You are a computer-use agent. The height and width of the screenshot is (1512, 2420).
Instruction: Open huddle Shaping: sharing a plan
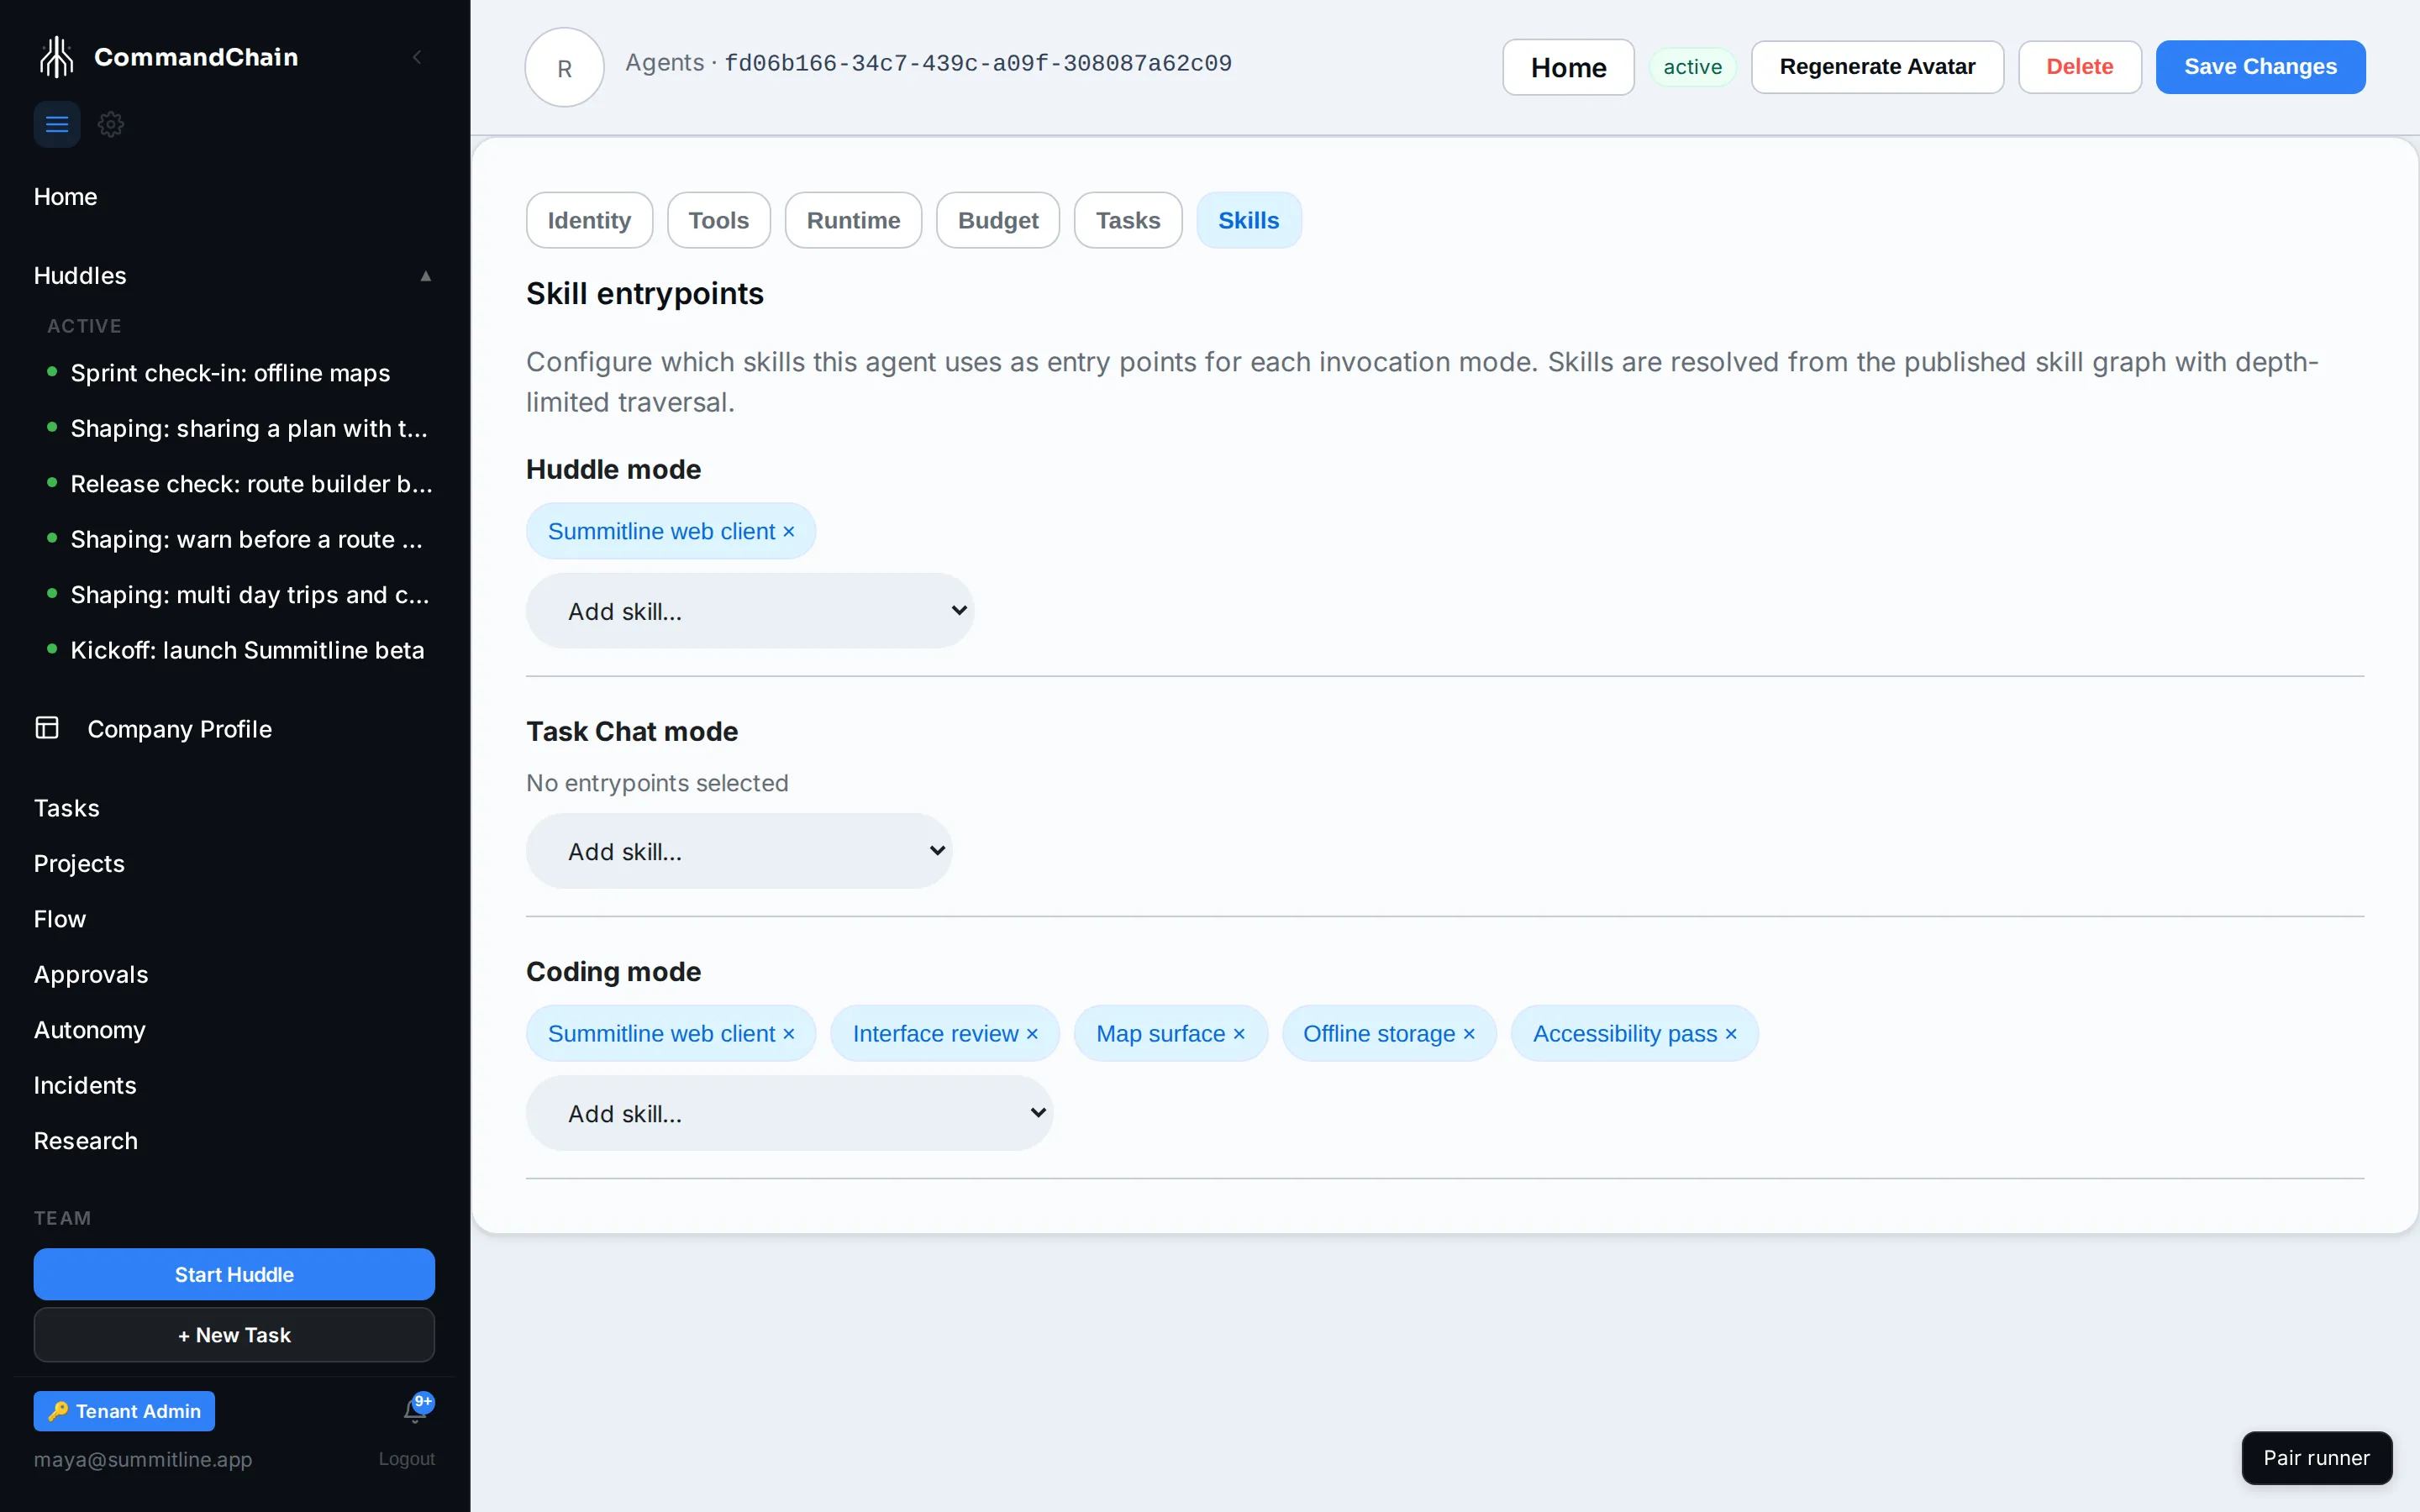click(x=249, y=428)
